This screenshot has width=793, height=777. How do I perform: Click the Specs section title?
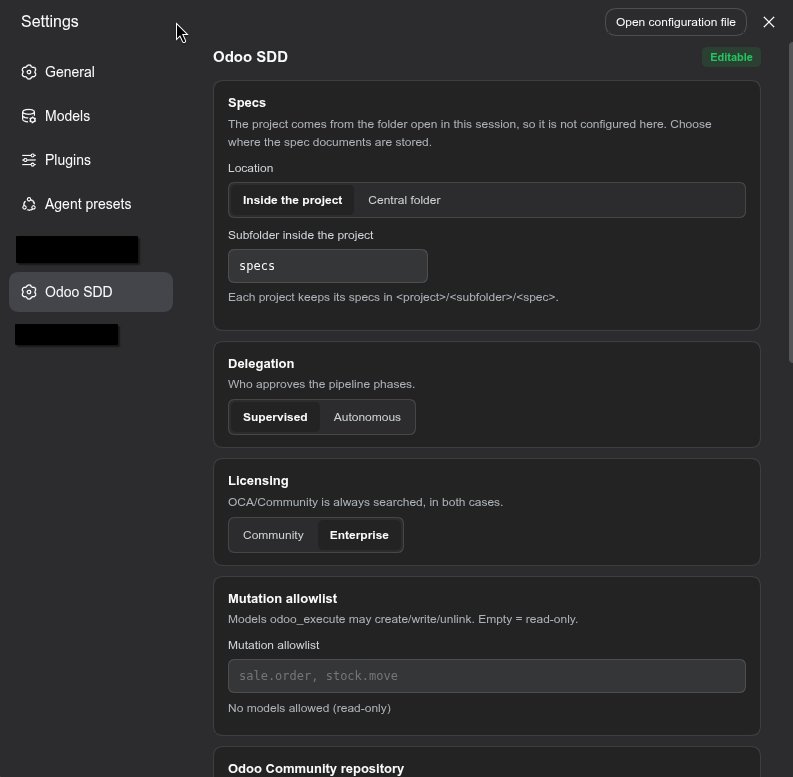click(x=247, y=103)
